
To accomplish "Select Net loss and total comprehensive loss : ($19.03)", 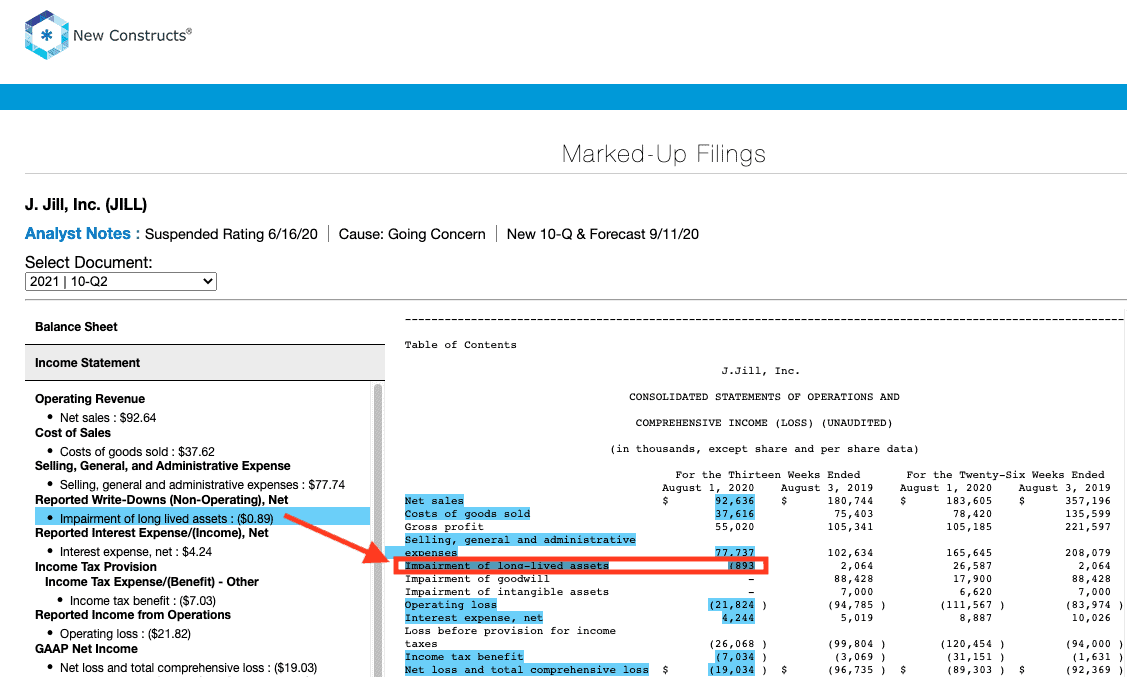I will pyautogui.click(x=188, y=668).
